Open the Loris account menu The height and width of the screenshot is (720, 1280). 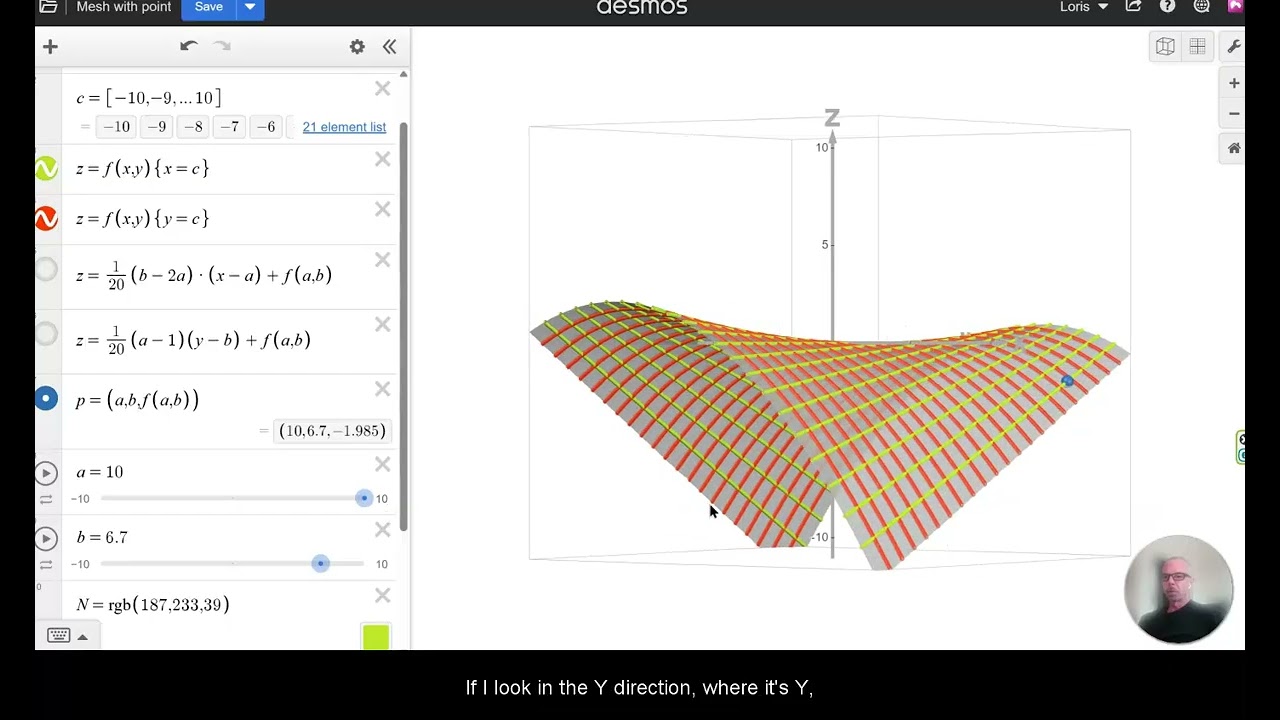point(1084,7)
